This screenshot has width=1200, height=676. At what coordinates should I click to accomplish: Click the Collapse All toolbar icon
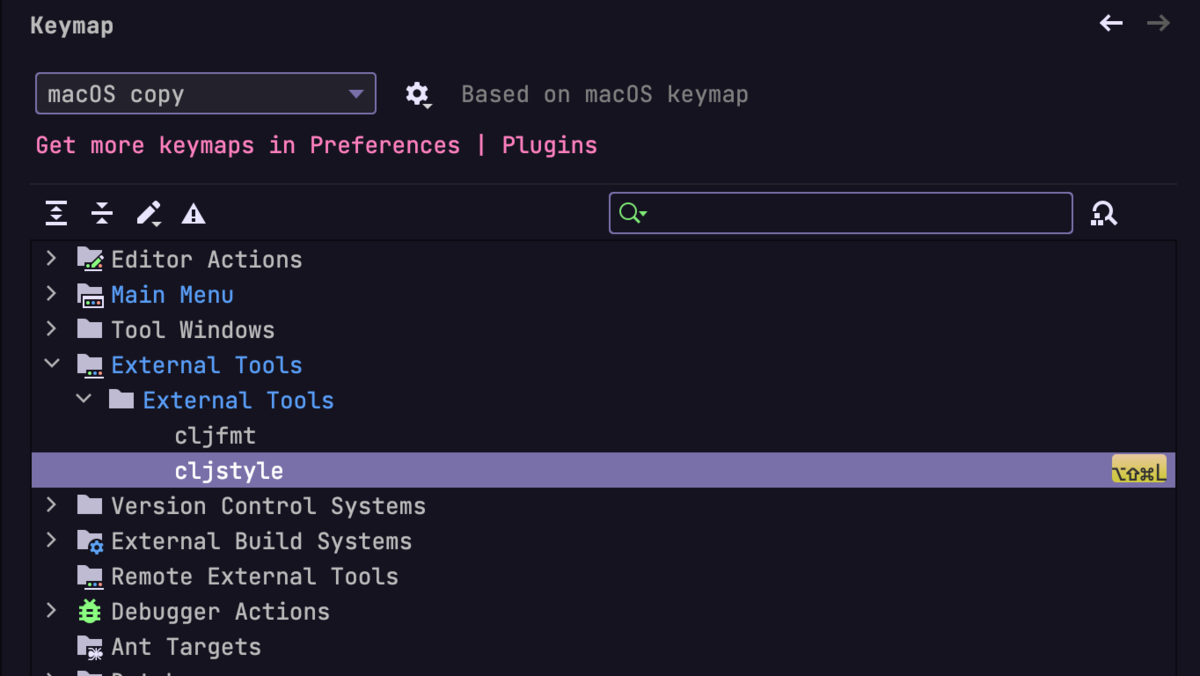coord(102,213)
